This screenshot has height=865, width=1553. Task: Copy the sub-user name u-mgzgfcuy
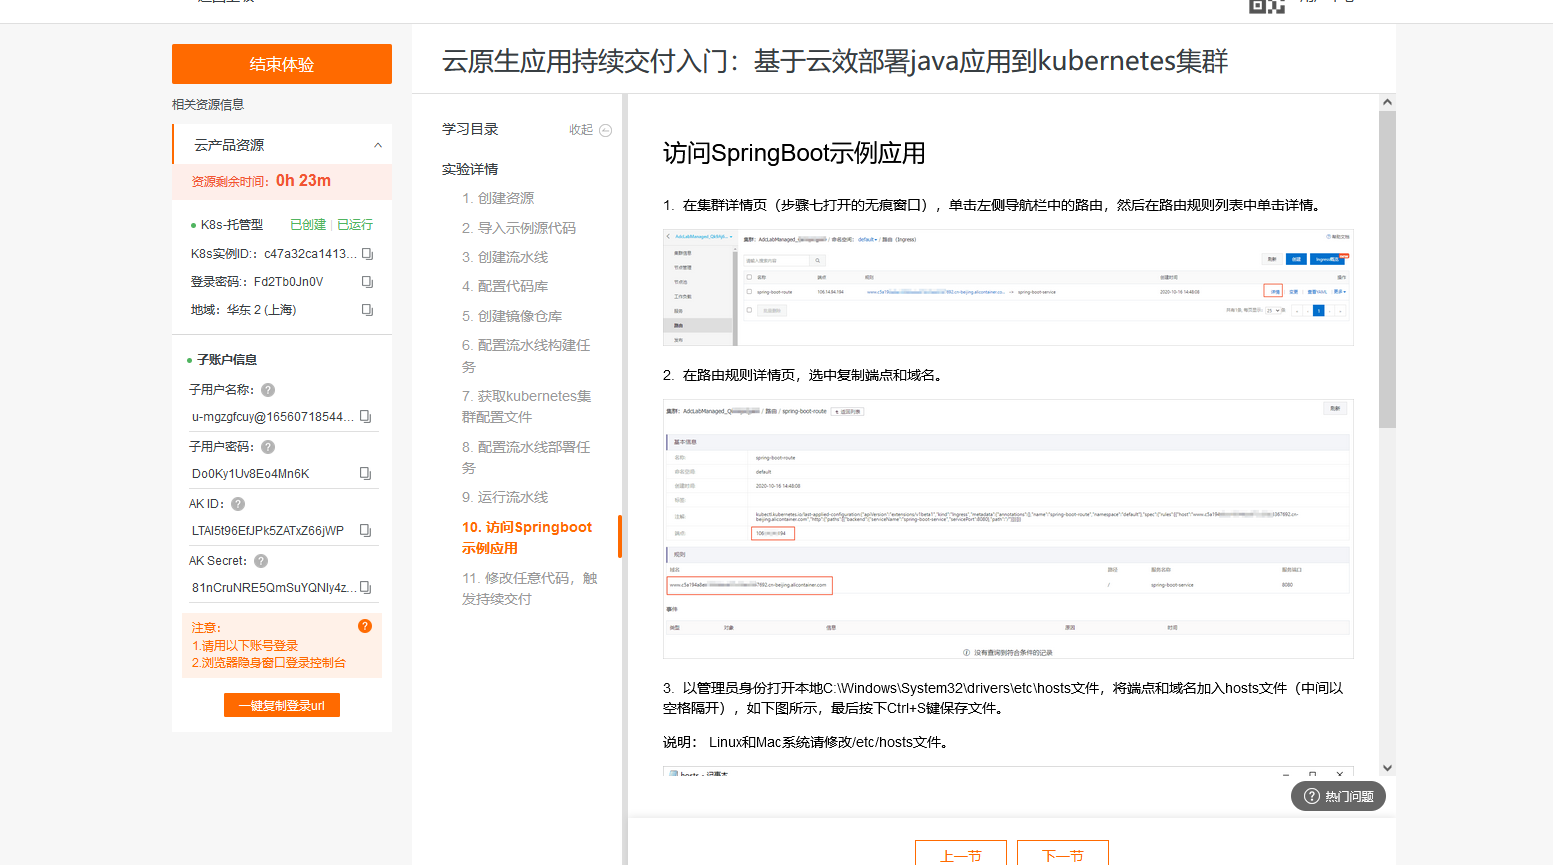tap(365, 417)
